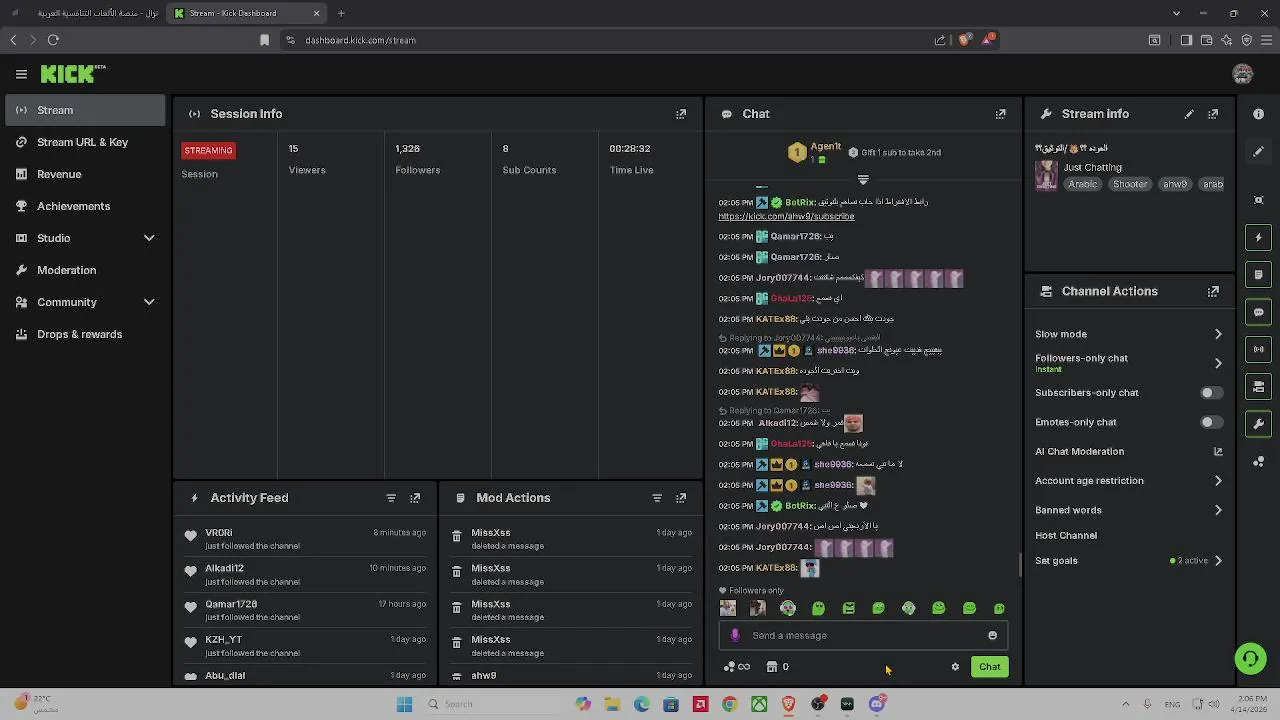Pop out the Stream info panel

[x=1213, y=114]
